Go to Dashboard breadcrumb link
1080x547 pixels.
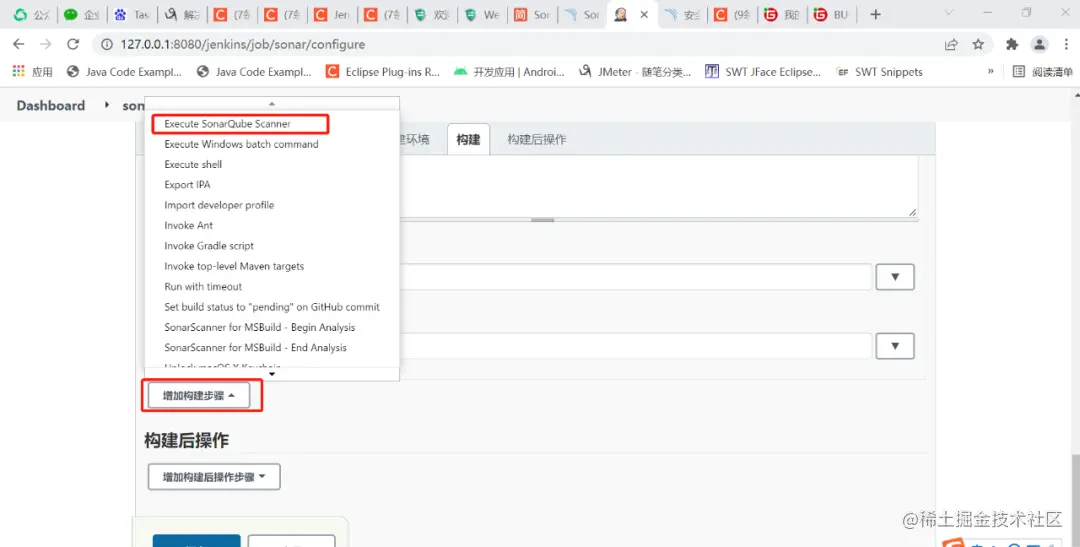(51, 105)
